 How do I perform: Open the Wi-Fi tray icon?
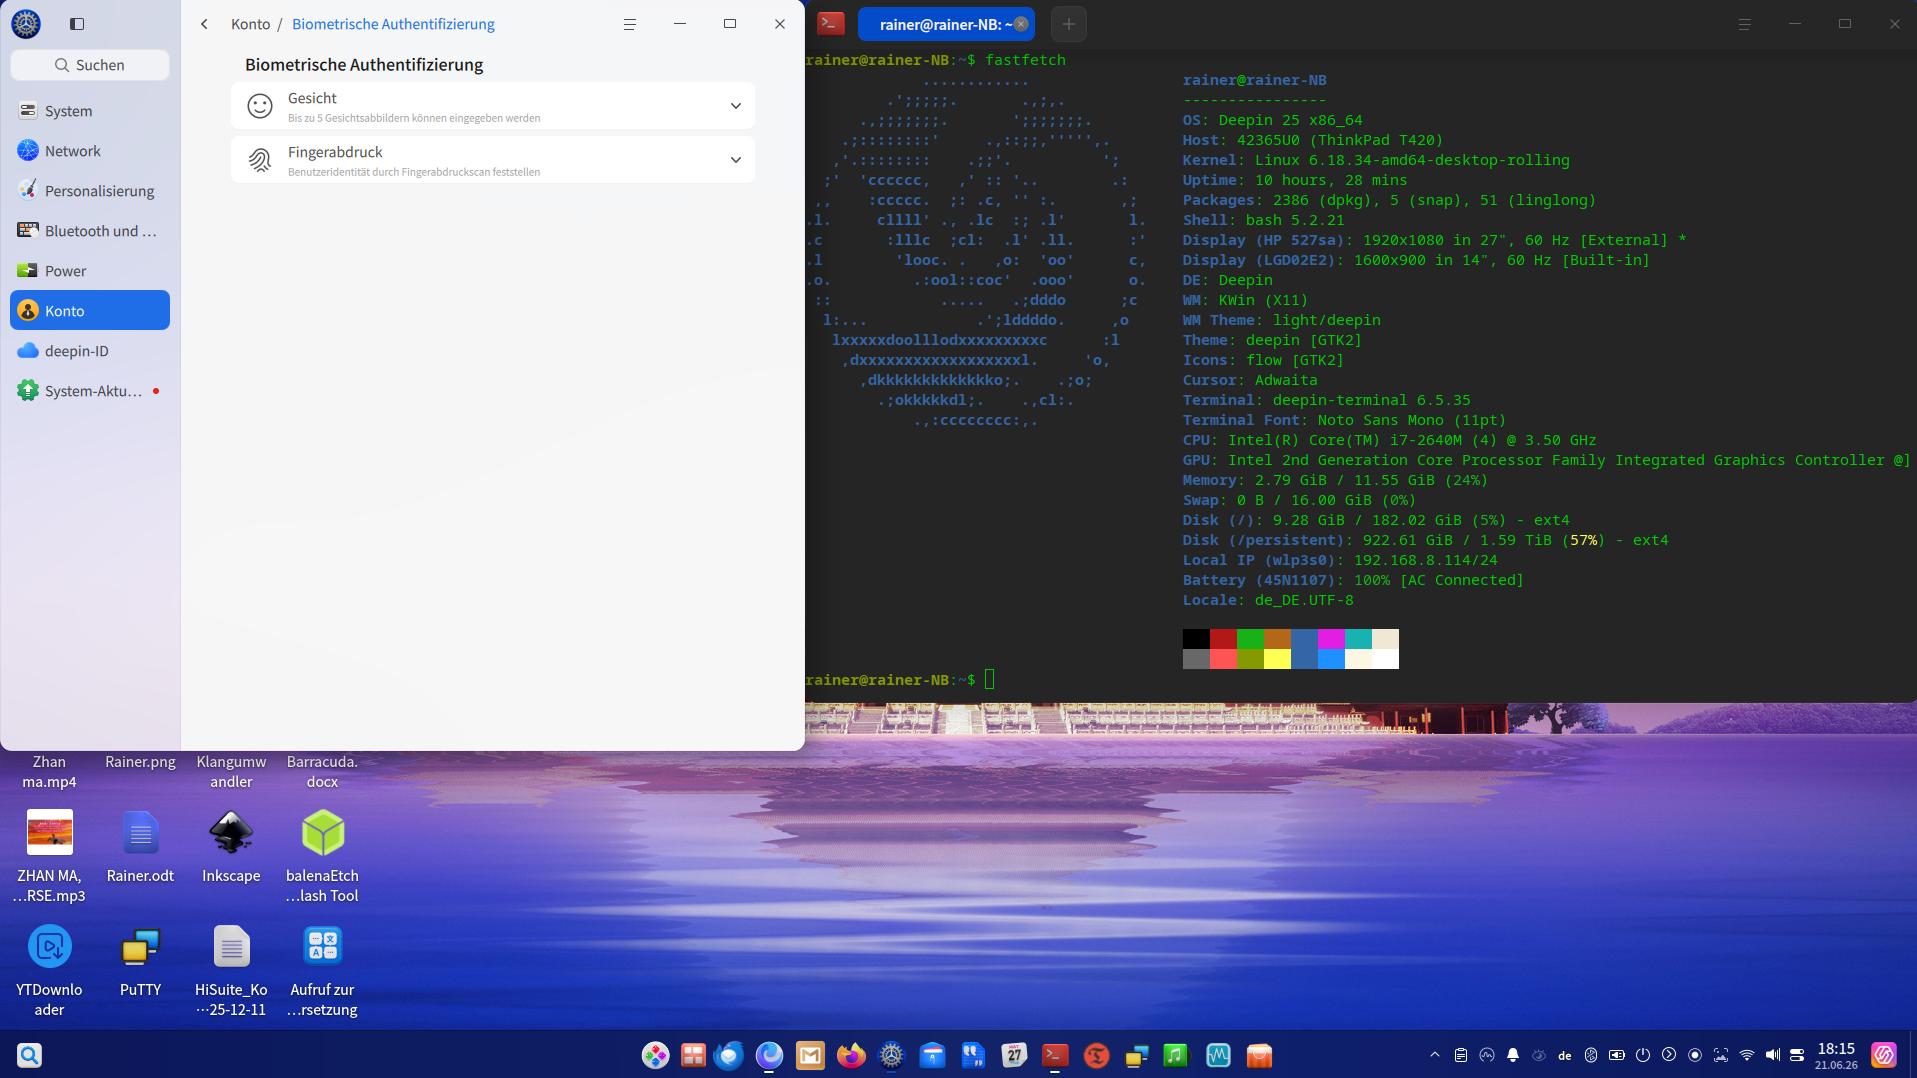click(x=1747, y=1055)
